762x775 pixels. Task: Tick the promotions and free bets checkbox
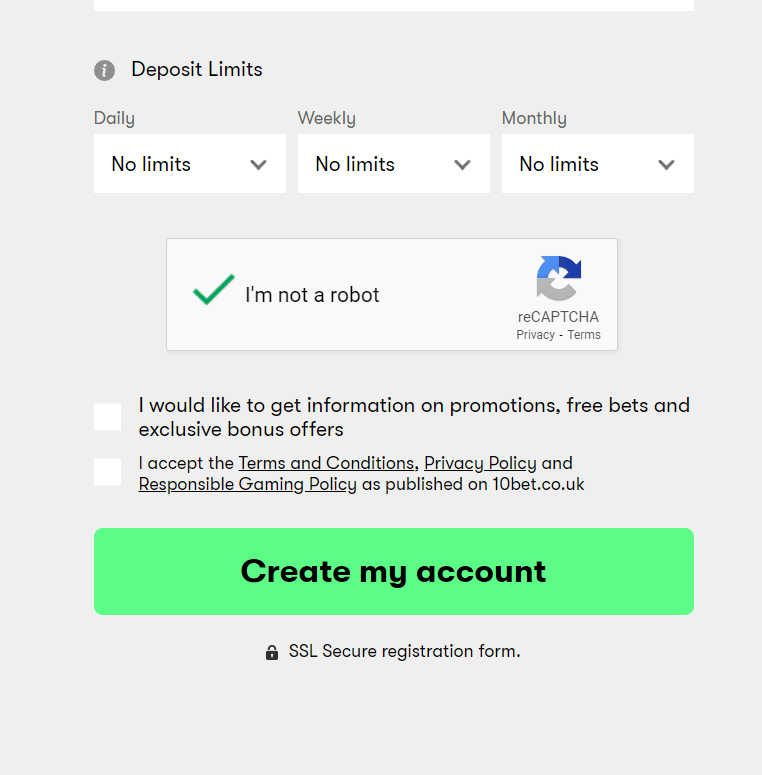[108, 417]
